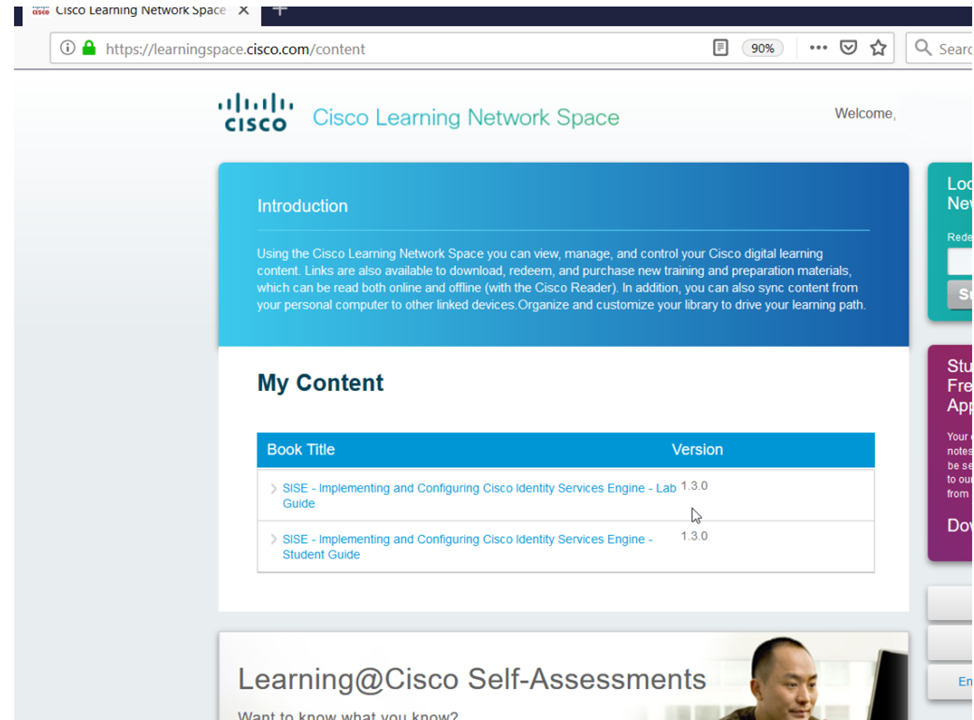Screen dimensions: 974x720
Task: Open the page actions three-dot menu
Action: click(x=818, y=48)
